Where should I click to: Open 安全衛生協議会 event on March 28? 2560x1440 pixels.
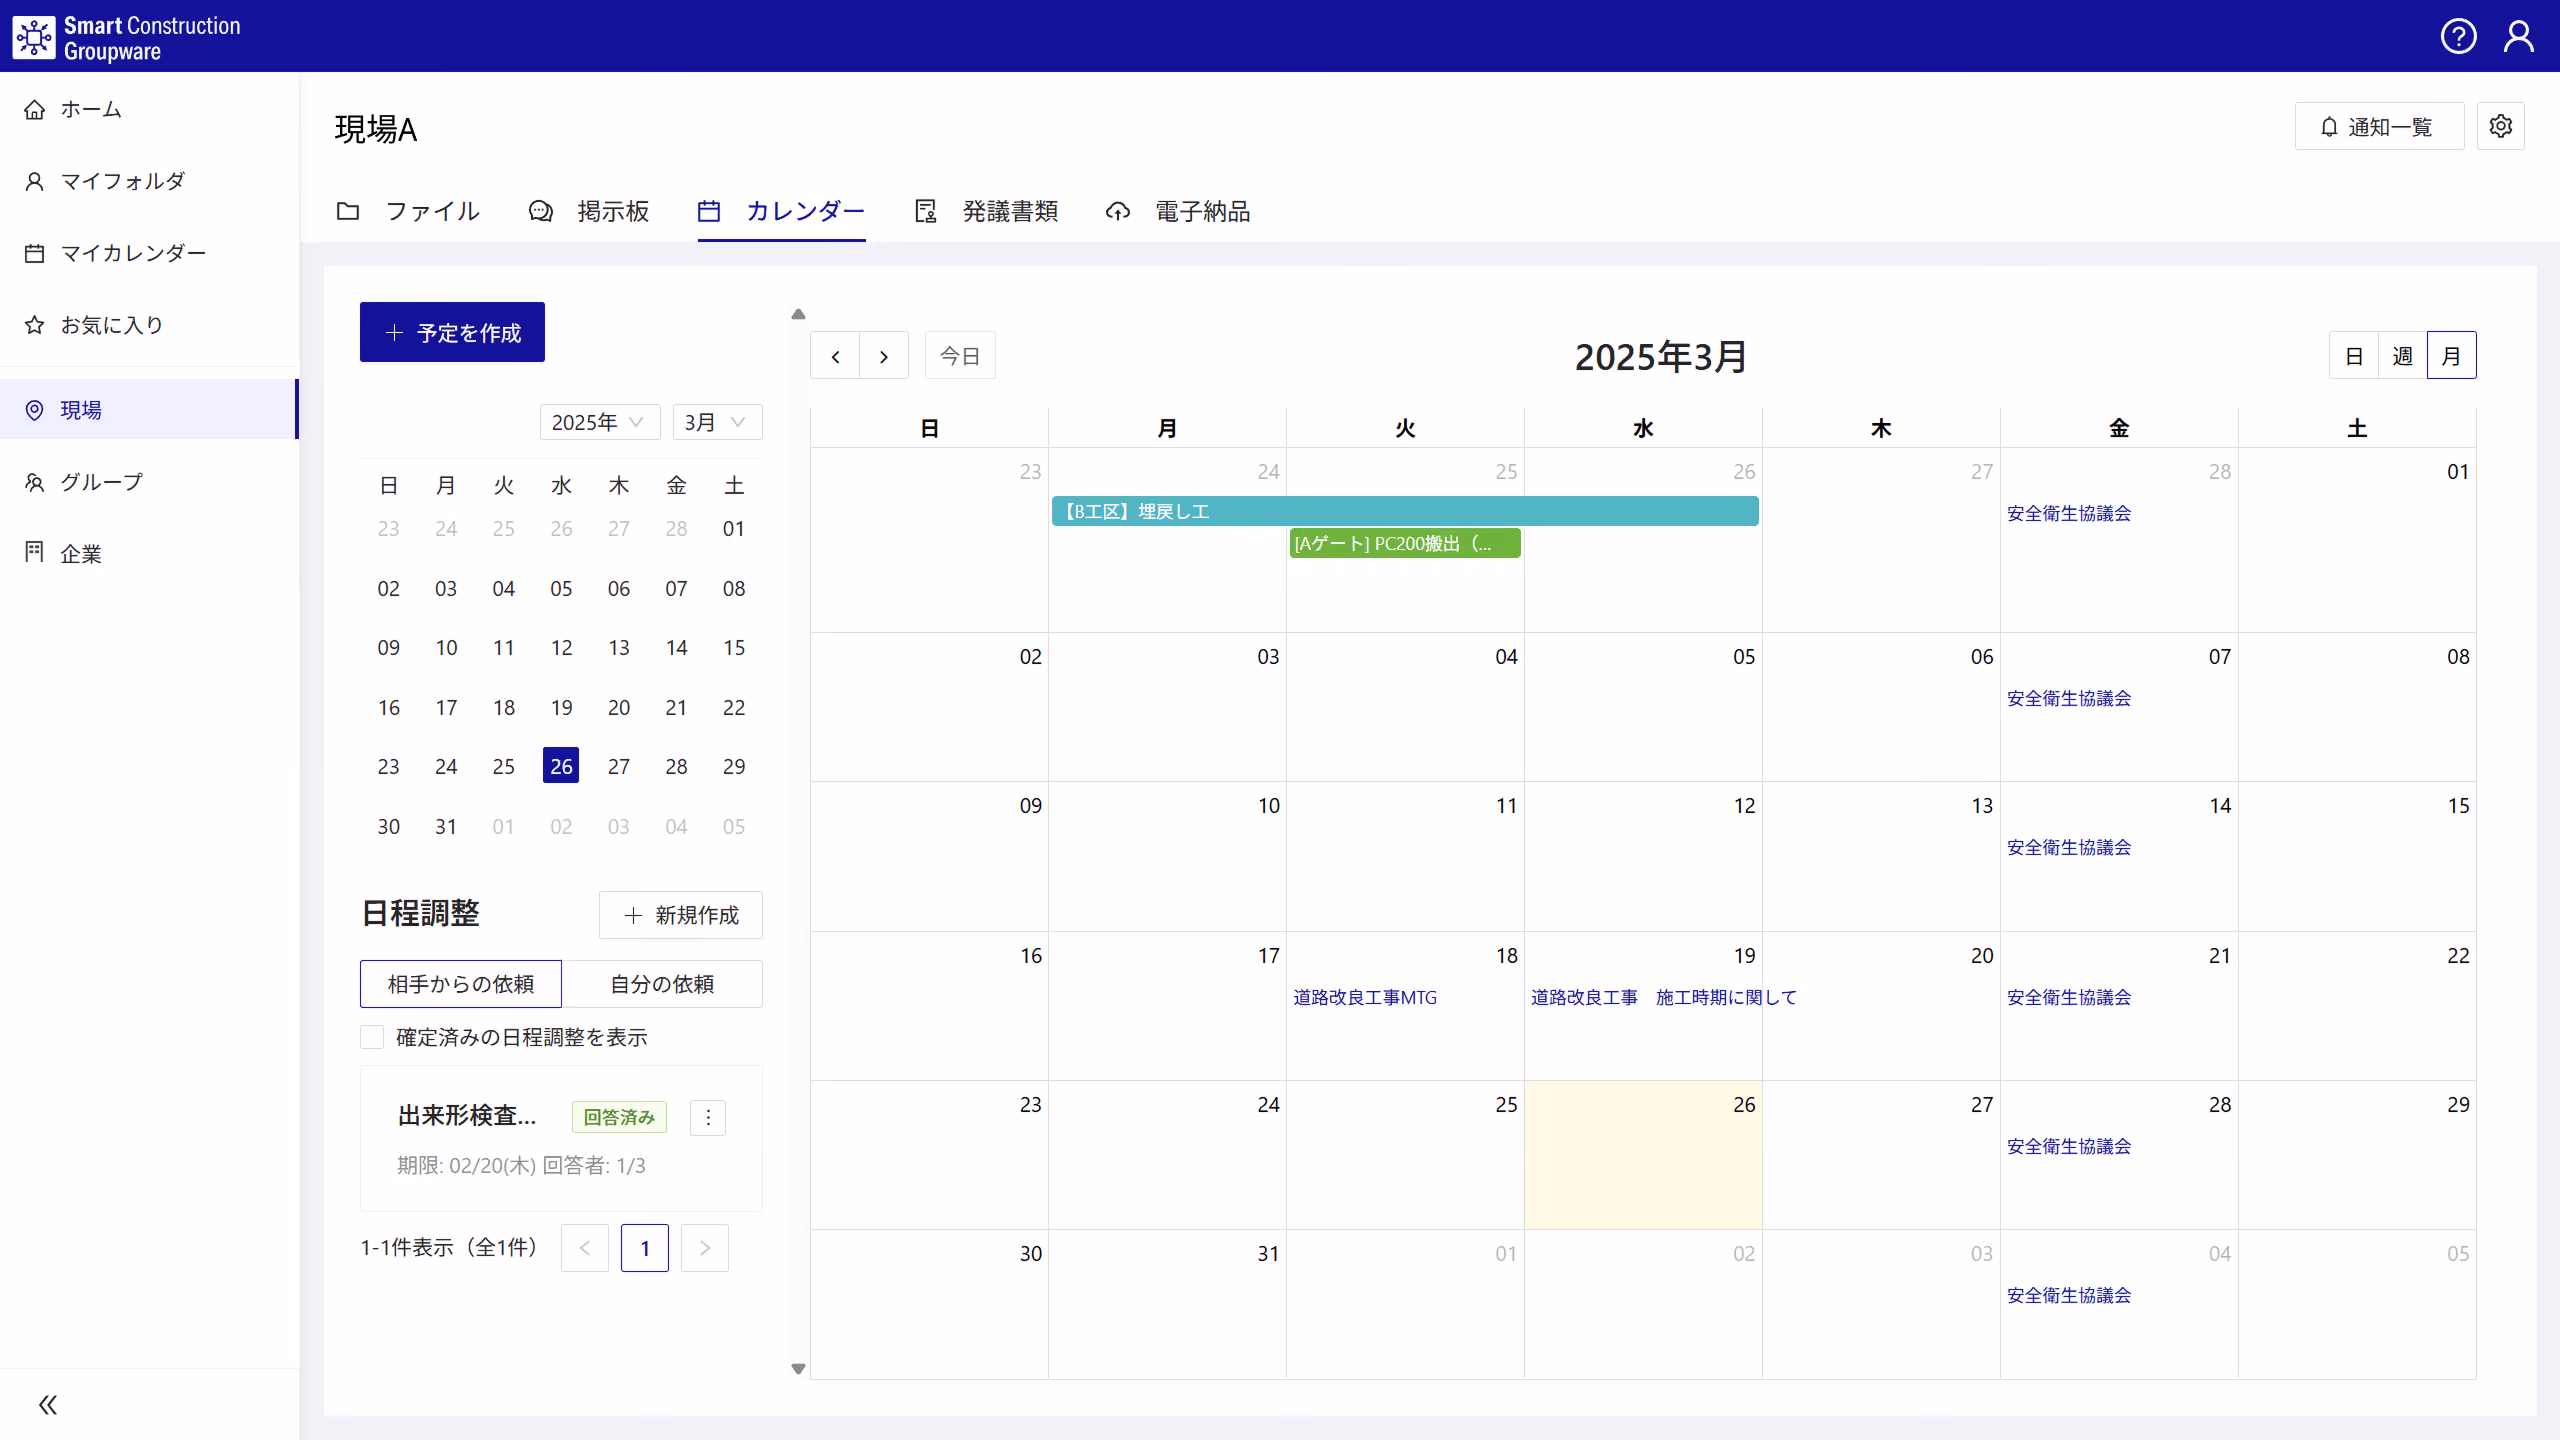2069,1146
